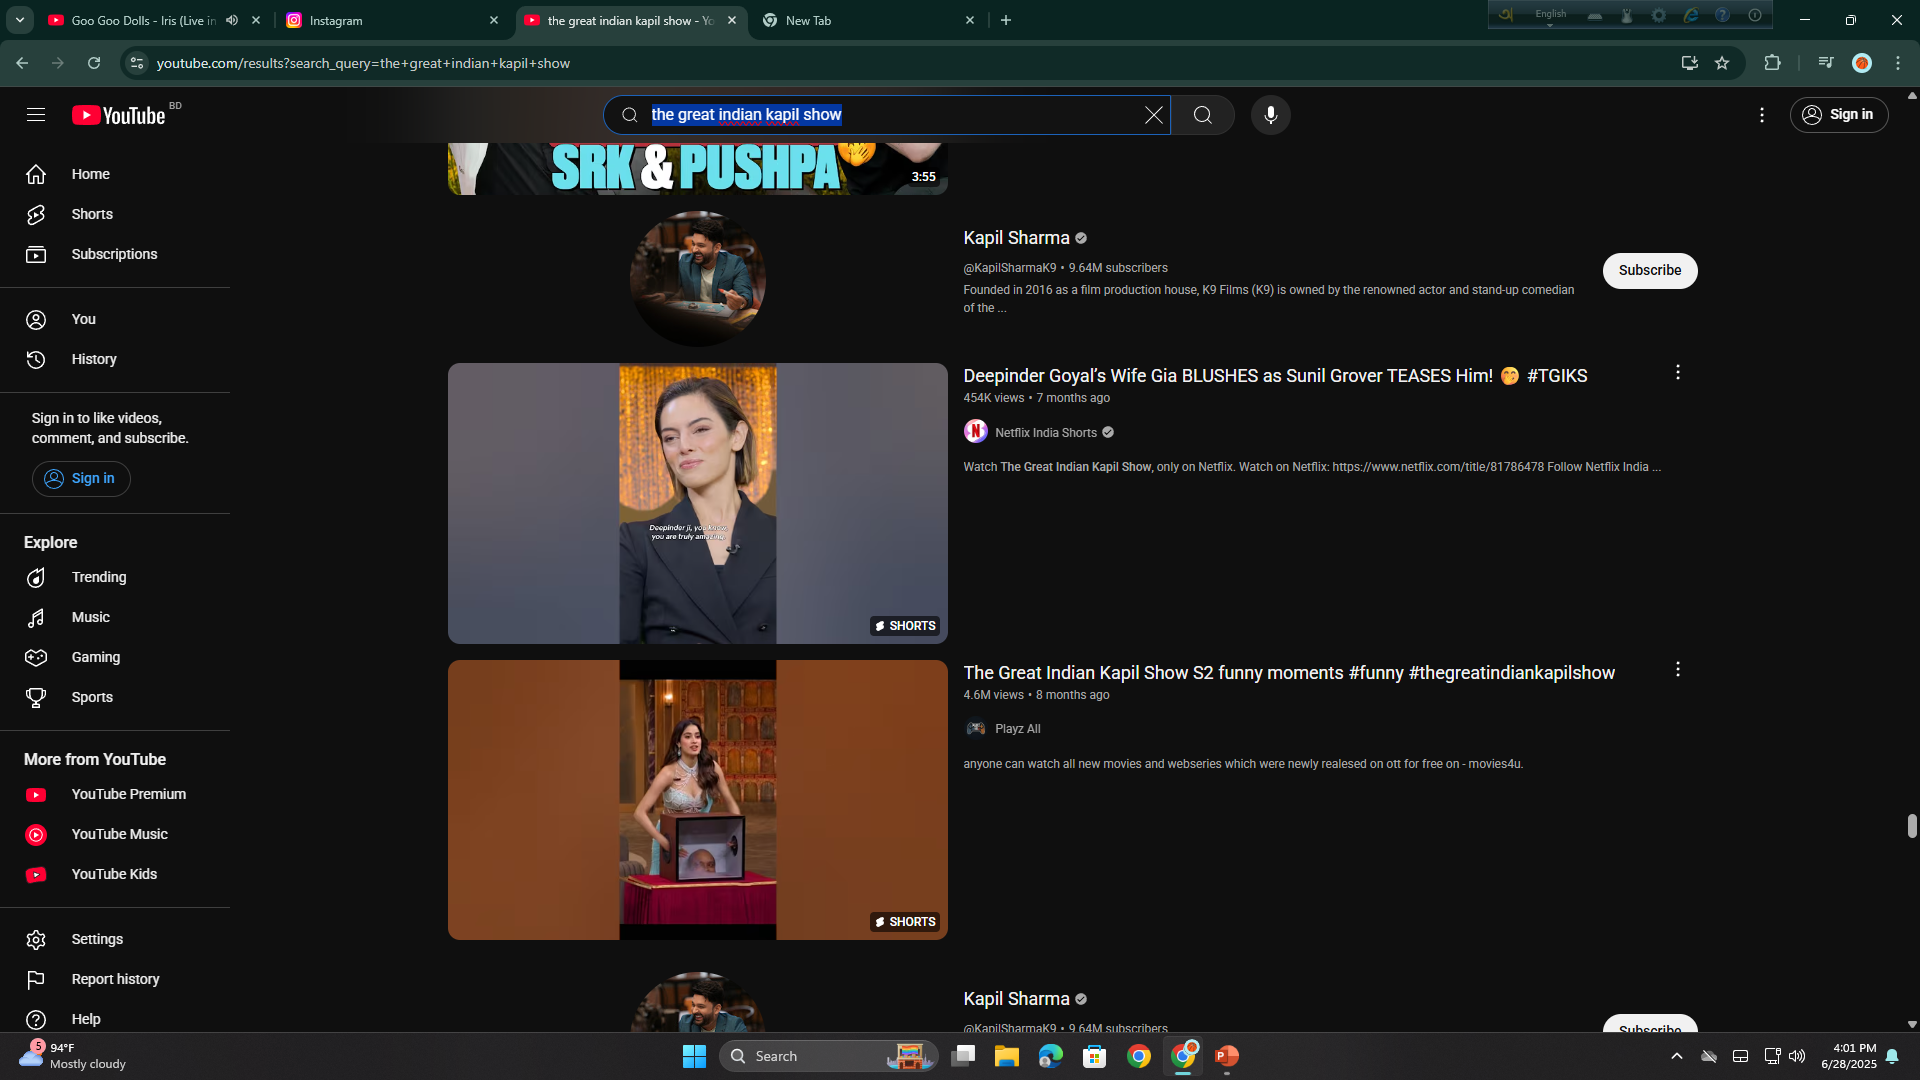Open Music under Explore
Image resolution: width=1920 pixels, height=1080 pixels.
(x=115, y=617)
